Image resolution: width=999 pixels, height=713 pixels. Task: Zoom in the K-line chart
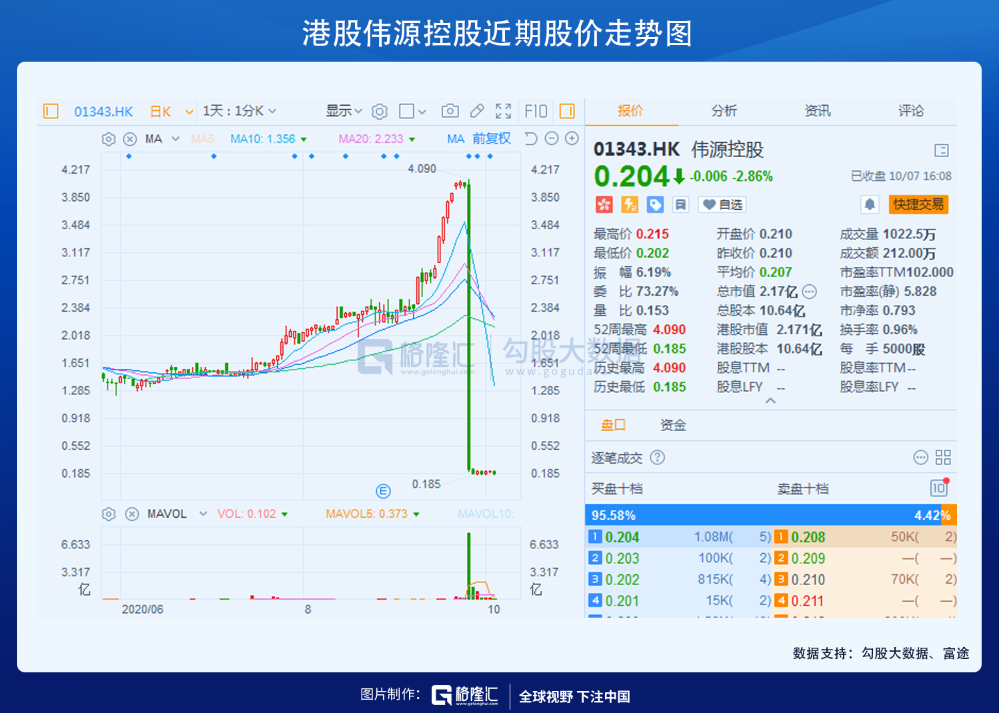coord(572,138)
